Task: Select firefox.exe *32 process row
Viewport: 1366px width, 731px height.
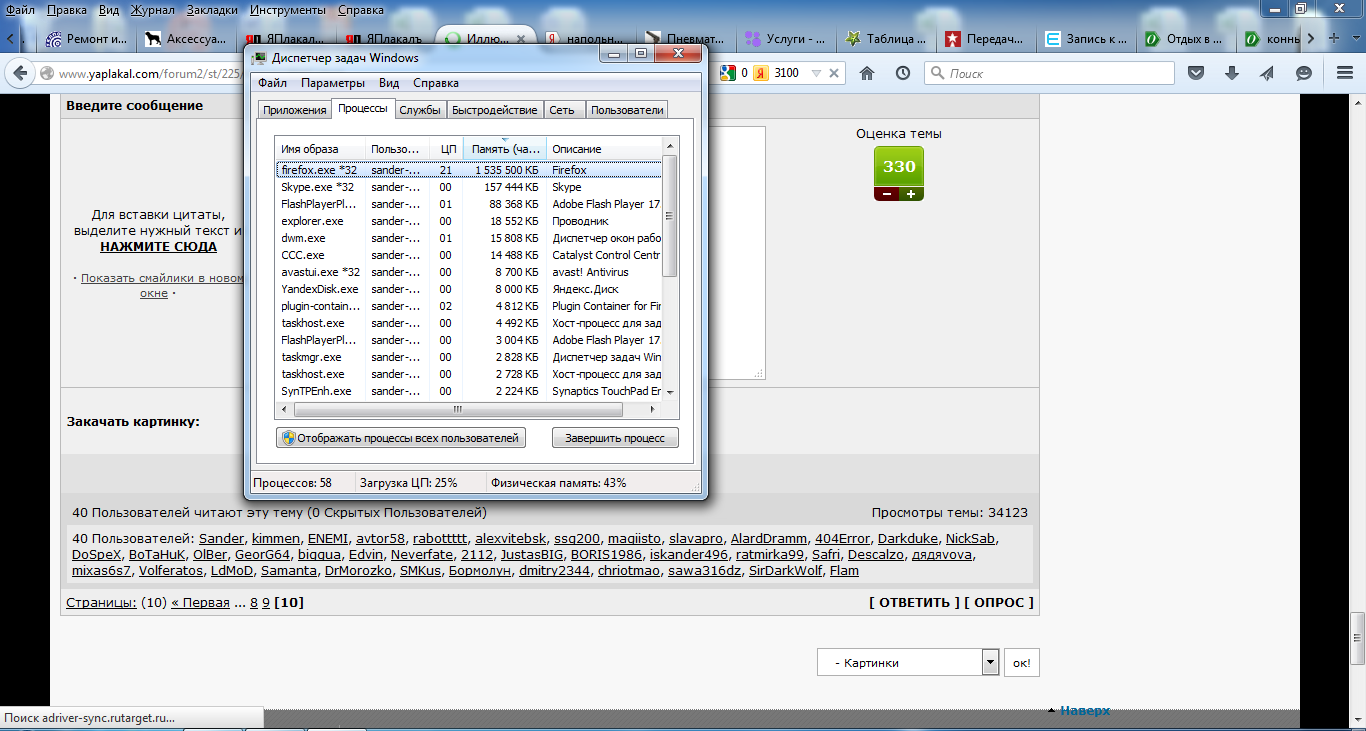Action: coord(469,170)
